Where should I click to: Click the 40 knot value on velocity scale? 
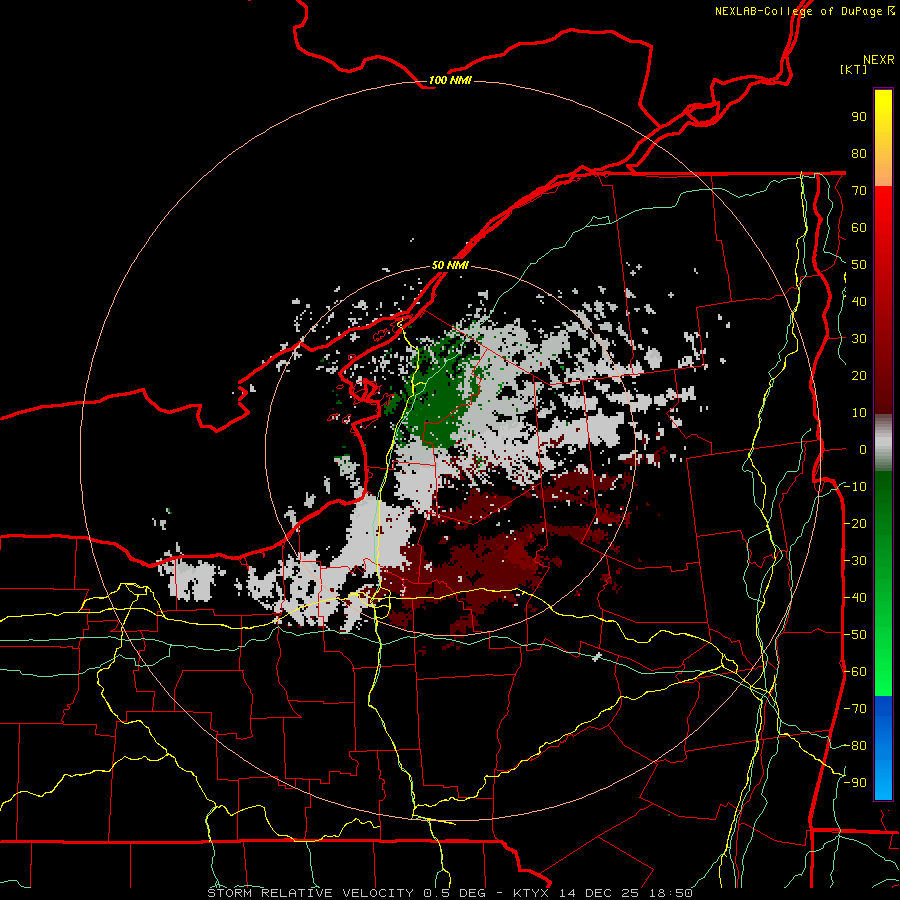tap(859, 301)
